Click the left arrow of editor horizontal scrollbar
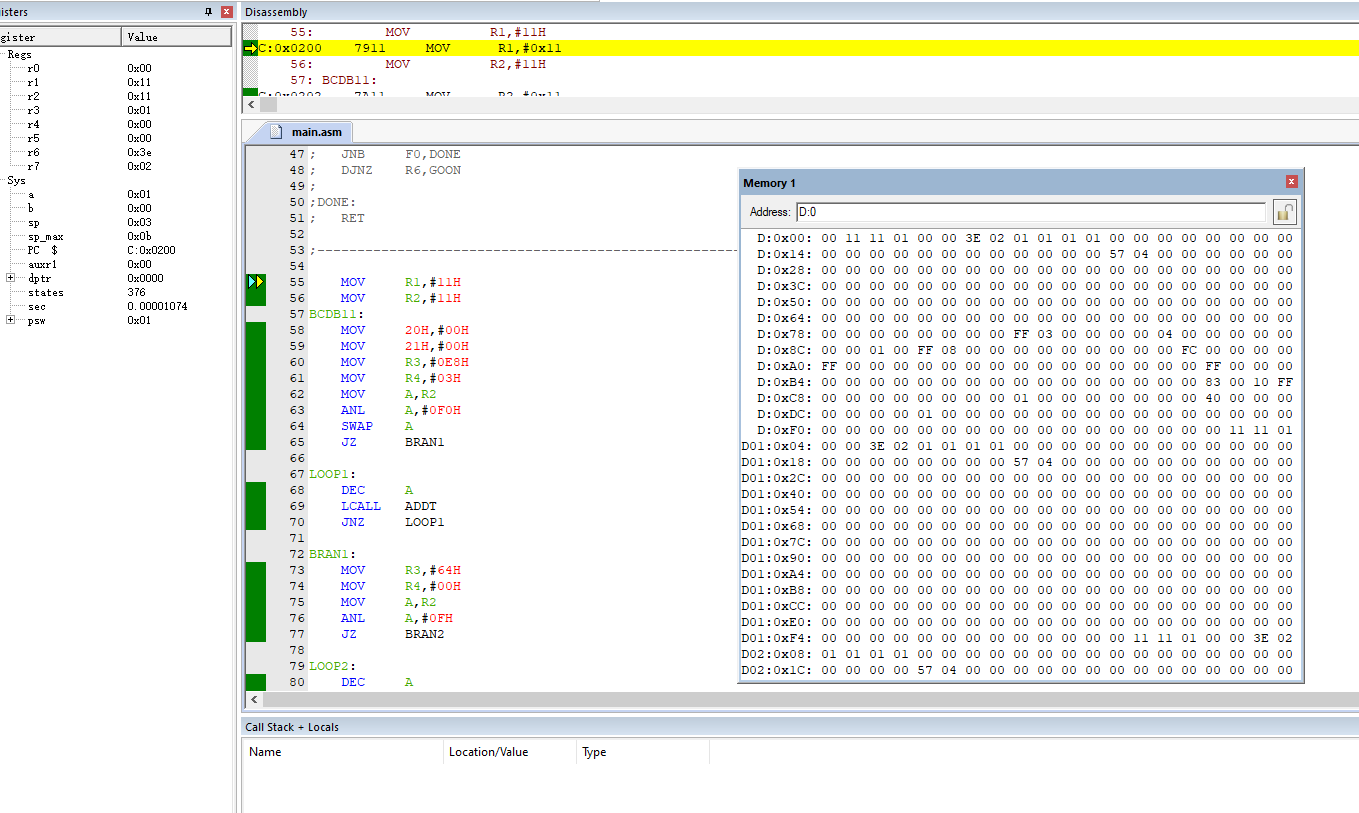 pyautogui.click(x=253, y=700)
